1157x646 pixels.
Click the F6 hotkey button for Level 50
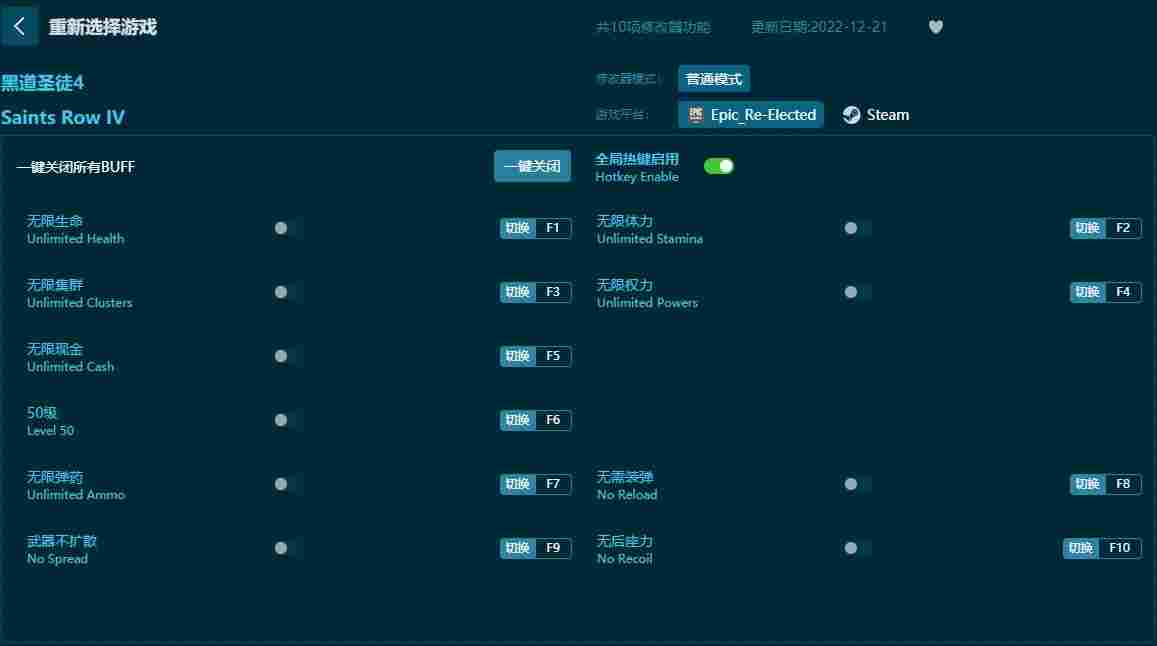click(x=536, y=420)
